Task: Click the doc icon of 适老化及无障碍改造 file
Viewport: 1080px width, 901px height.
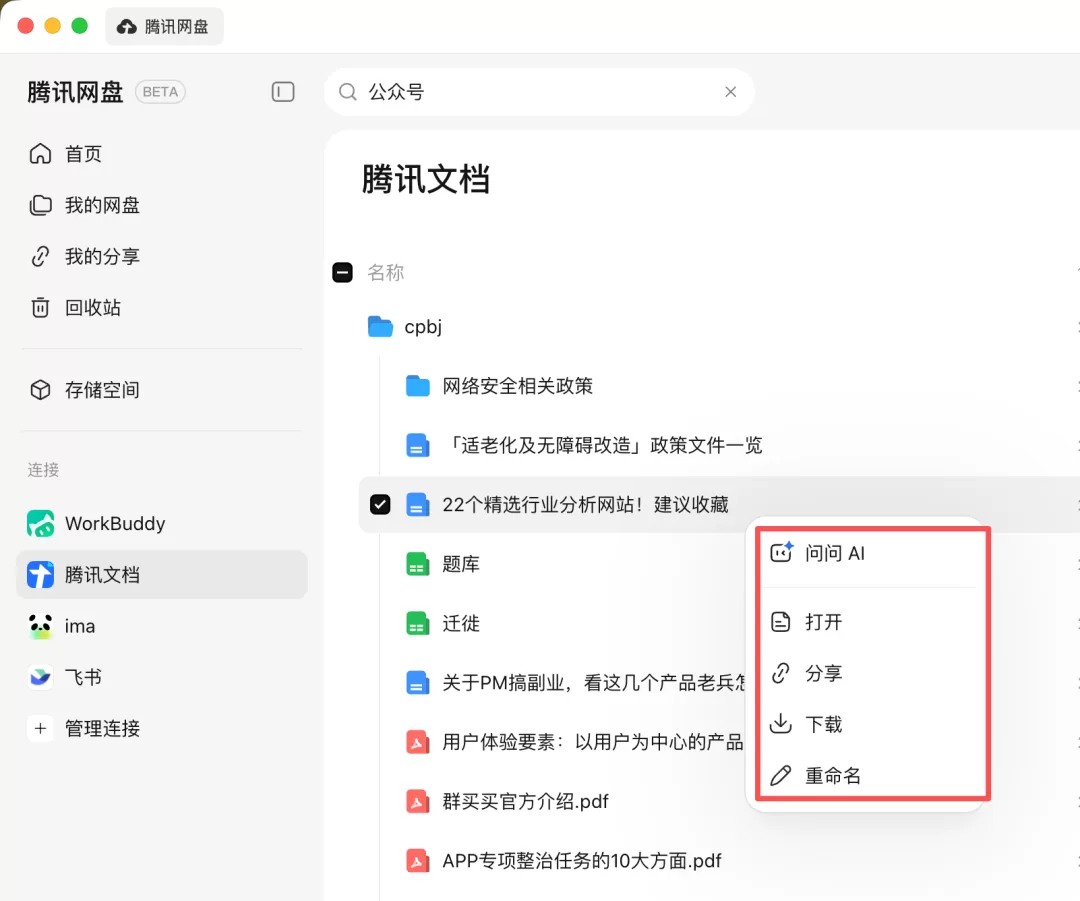Action: coord(417,445)
